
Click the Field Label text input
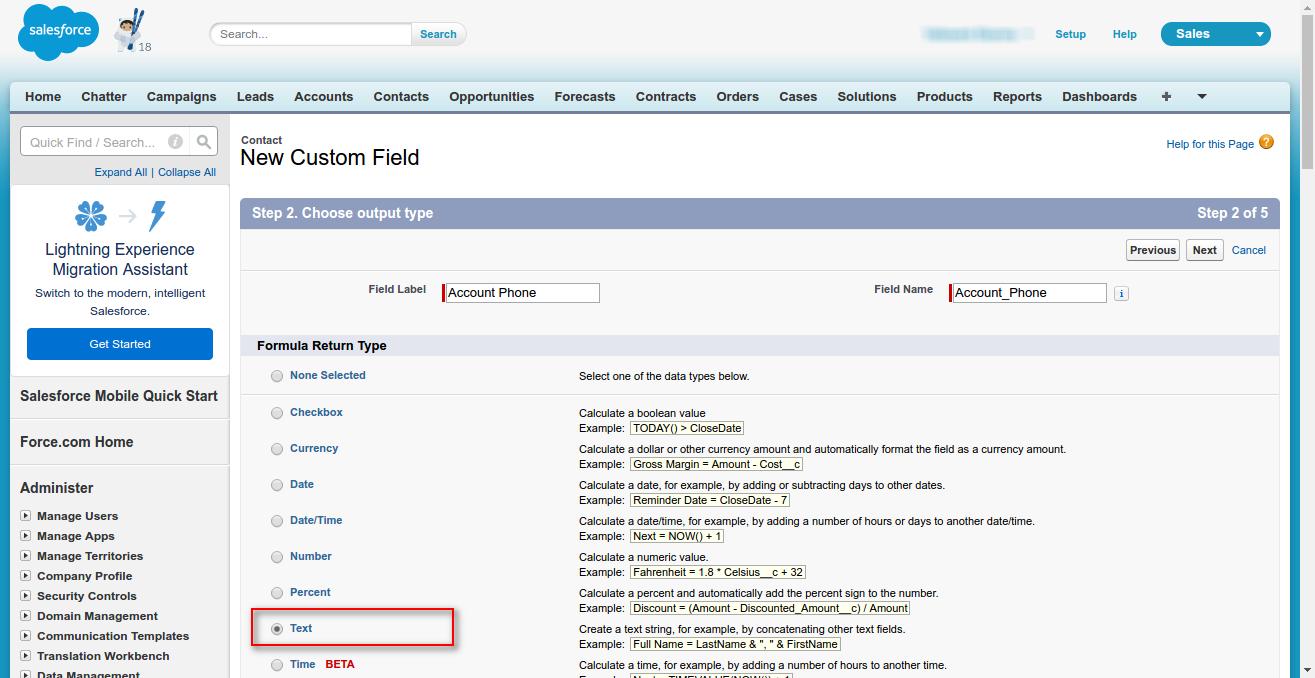point(521,293)
